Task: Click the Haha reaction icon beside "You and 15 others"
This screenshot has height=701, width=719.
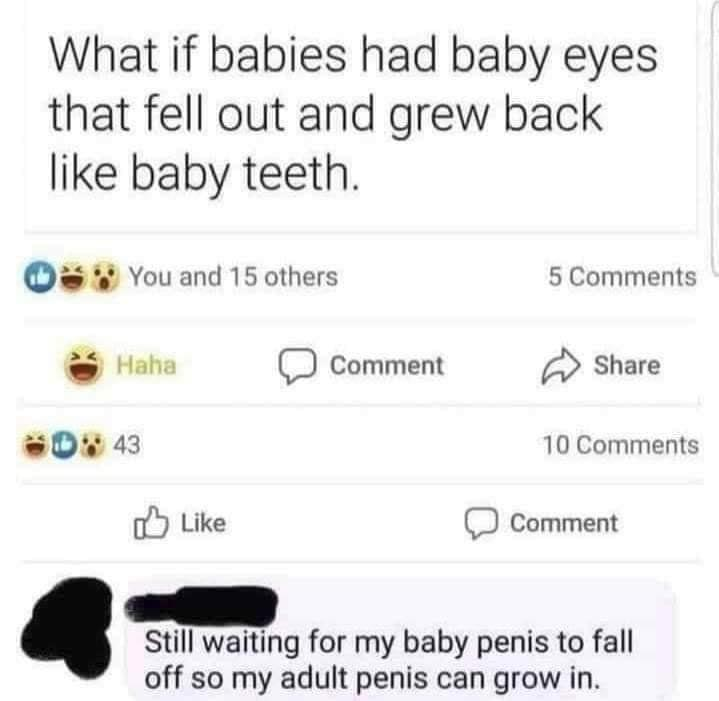Action: 72,276
